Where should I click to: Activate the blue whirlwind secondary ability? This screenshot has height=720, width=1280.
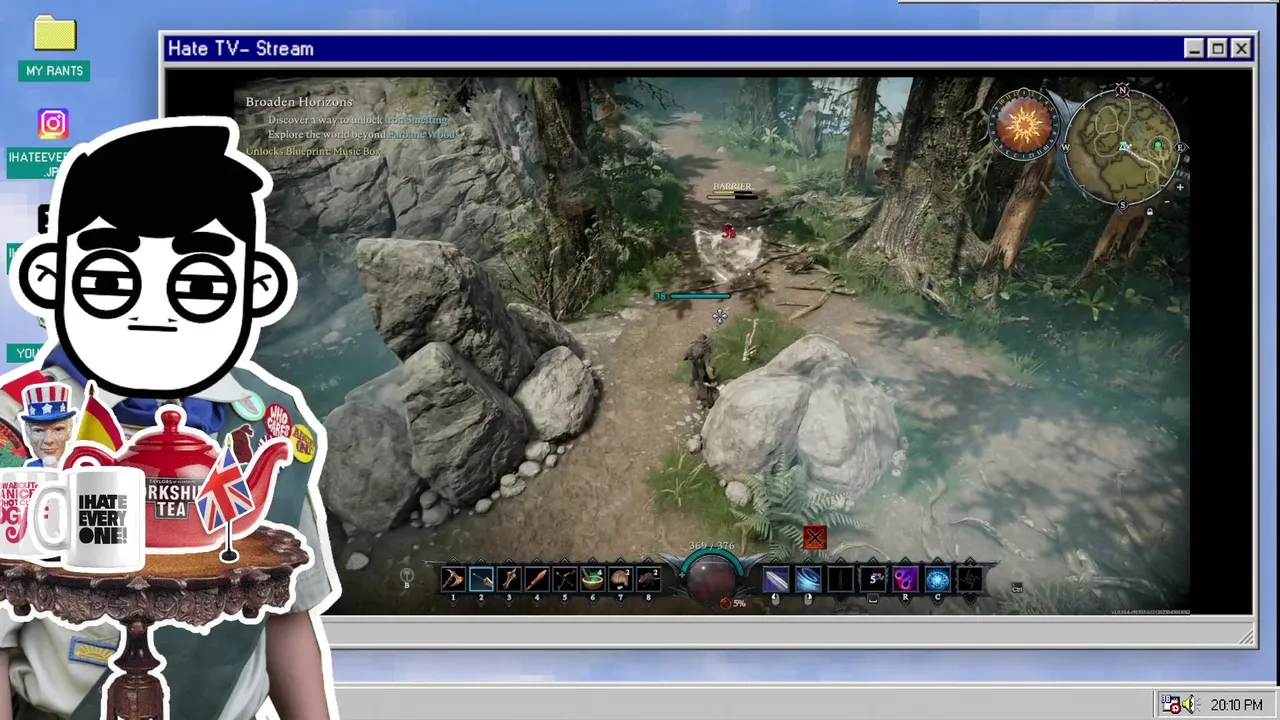pyautogui.click(x=808, y=579)
